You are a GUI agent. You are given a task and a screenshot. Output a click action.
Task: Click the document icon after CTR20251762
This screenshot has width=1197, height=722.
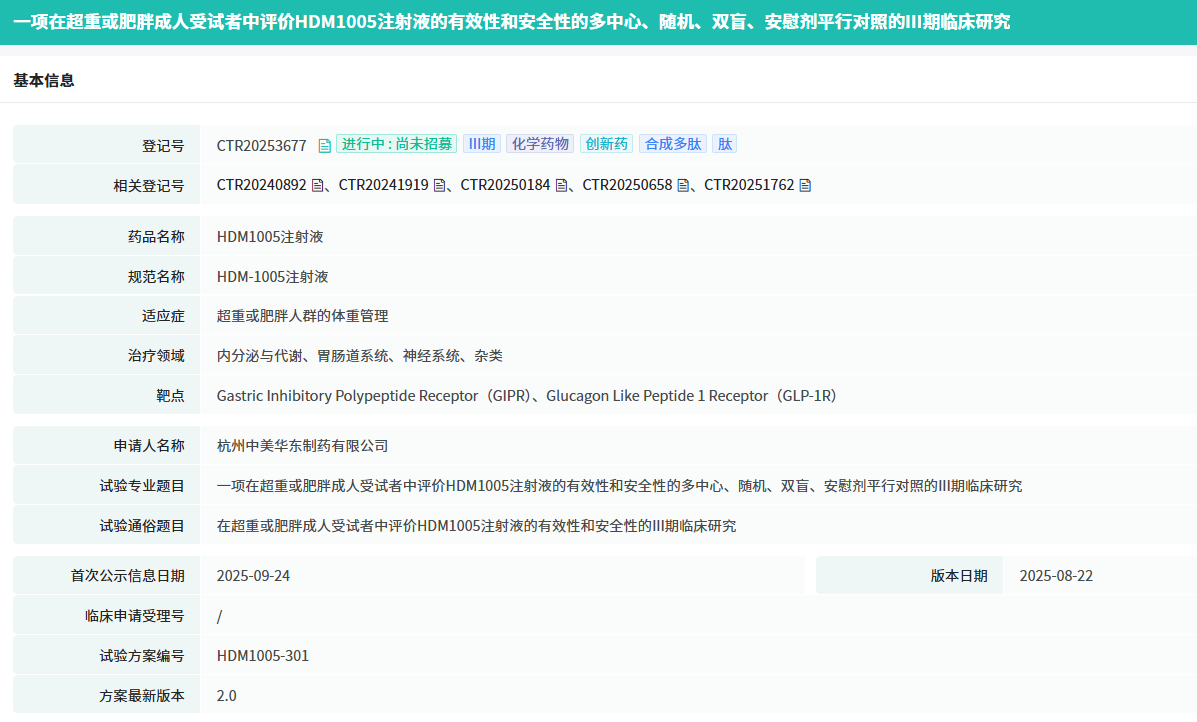coord(805,185)
